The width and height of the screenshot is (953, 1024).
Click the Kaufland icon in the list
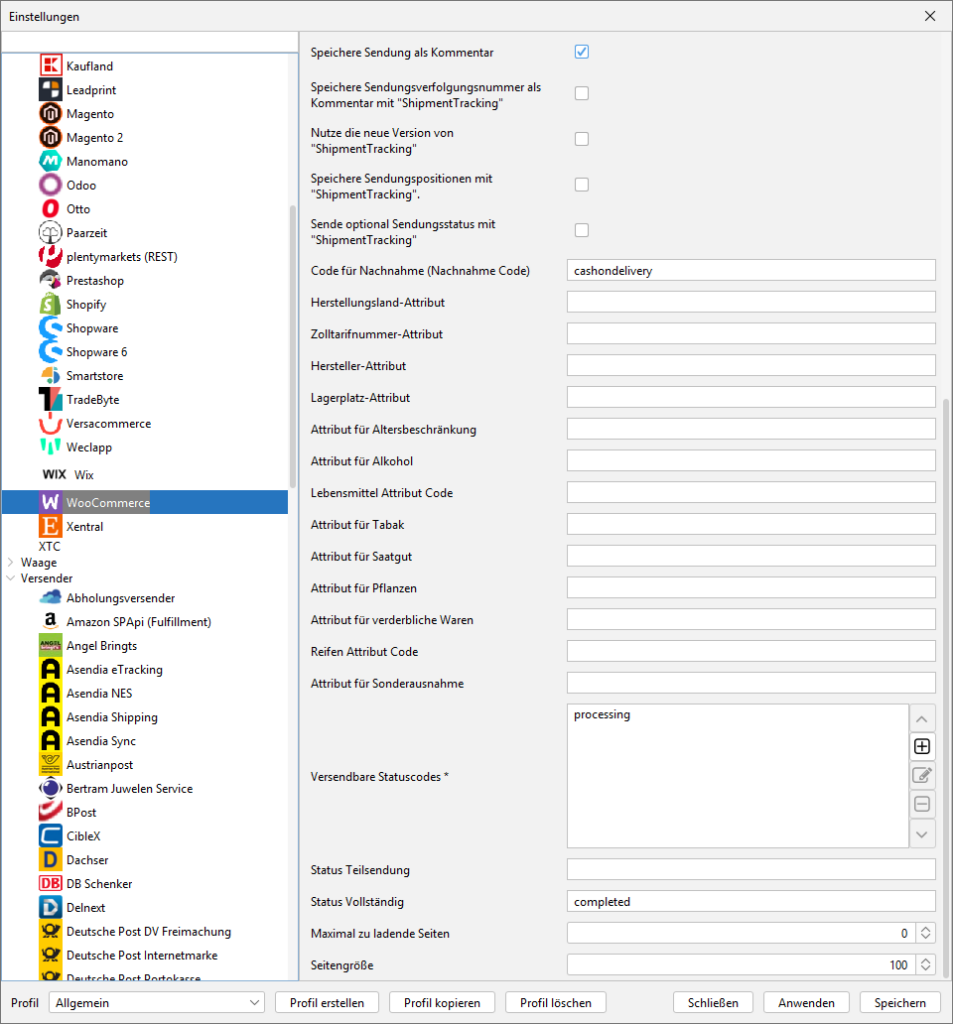coord(50,66)
